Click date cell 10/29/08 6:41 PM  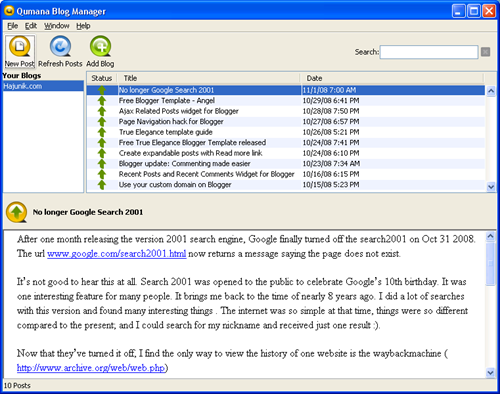[331, 101]
